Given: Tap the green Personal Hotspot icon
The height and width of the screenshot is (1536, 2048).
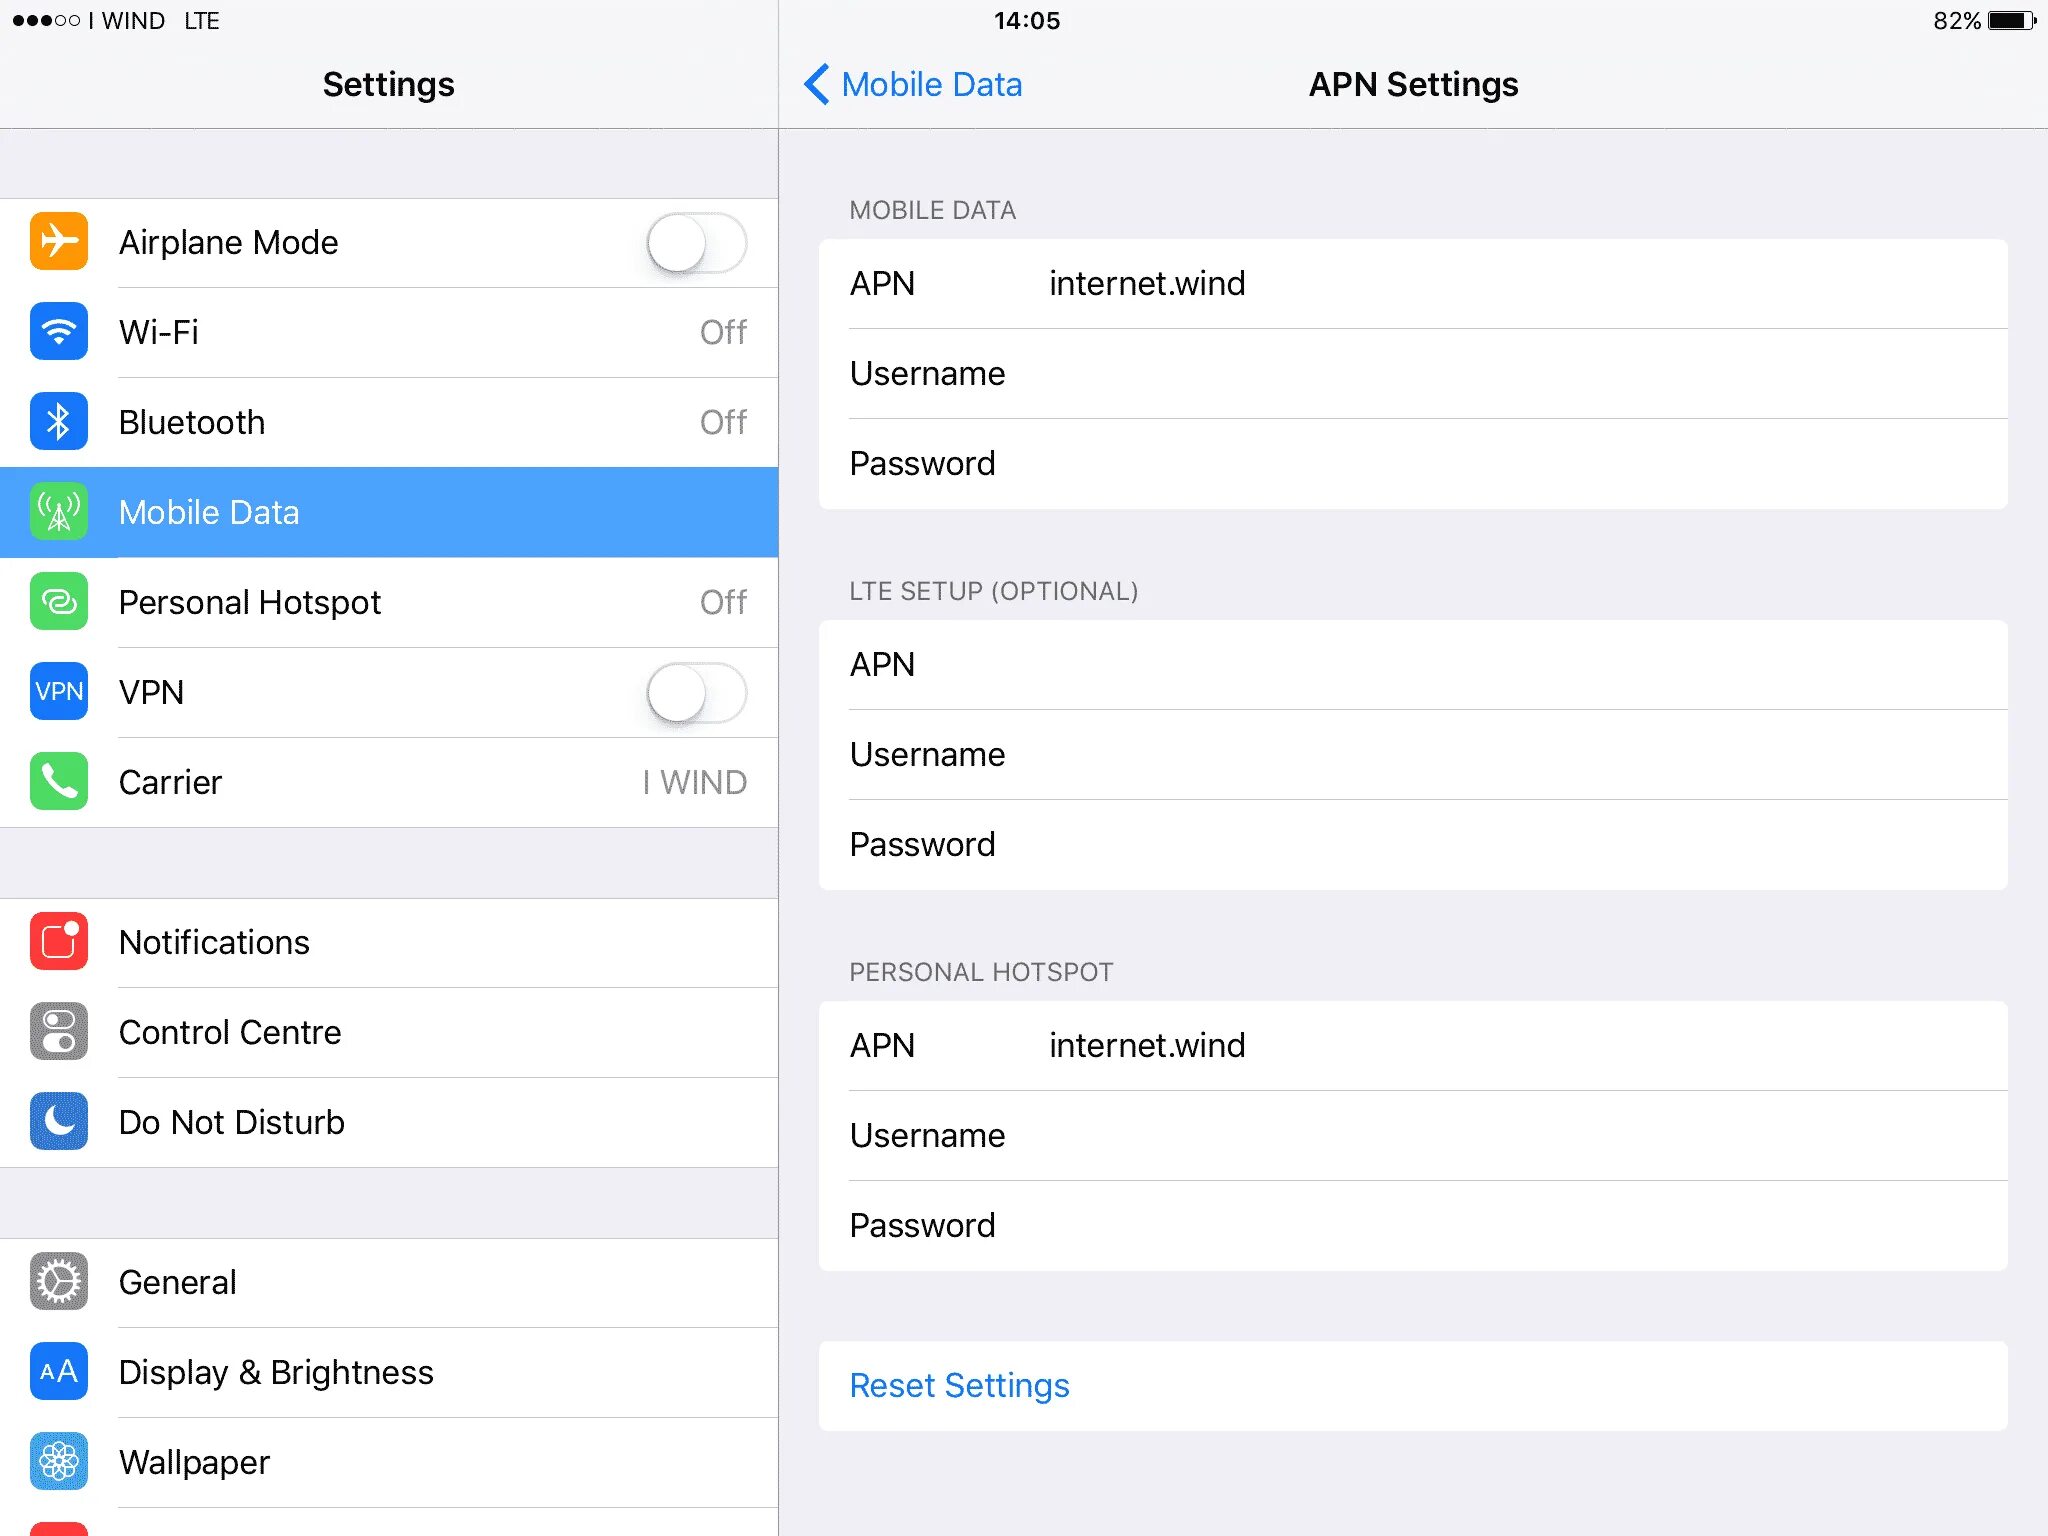Looking at the screenshot, I should click(59, 602).
